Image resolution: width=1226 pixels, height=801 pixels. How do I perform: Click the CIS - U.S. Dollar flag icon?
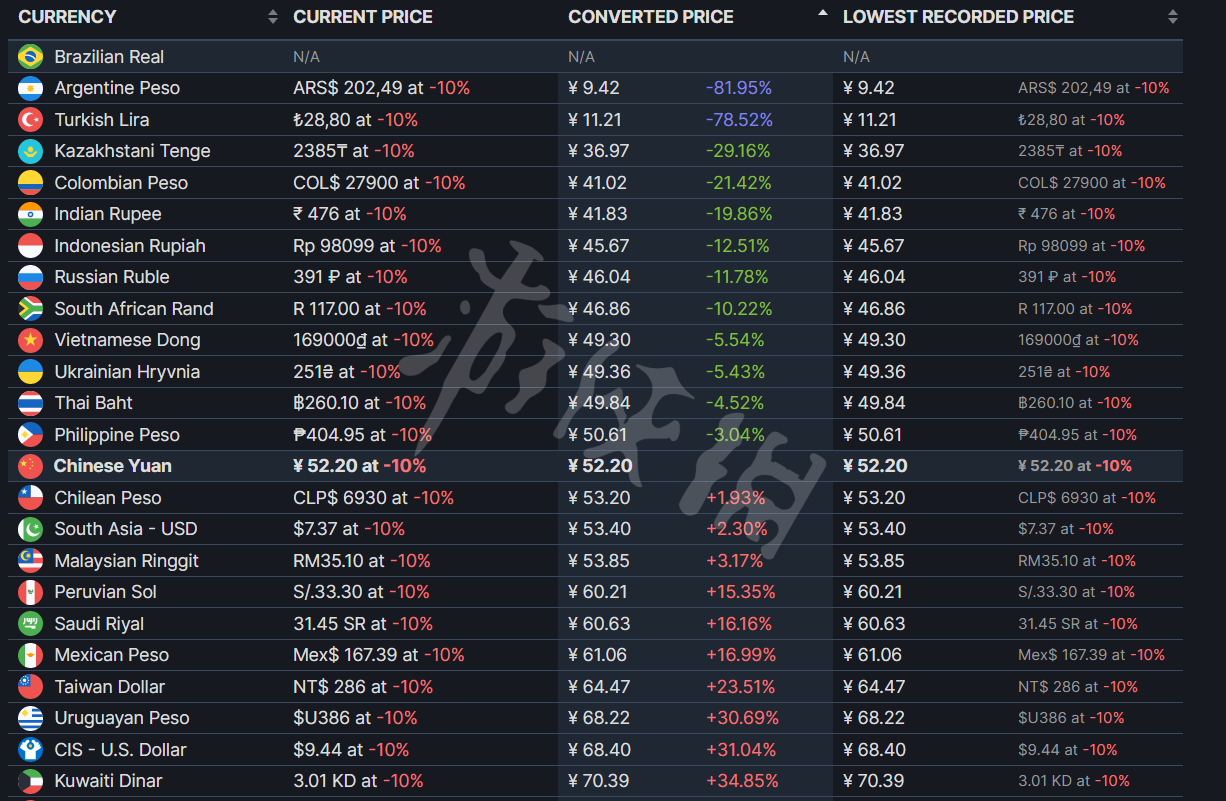pos(30,750)
